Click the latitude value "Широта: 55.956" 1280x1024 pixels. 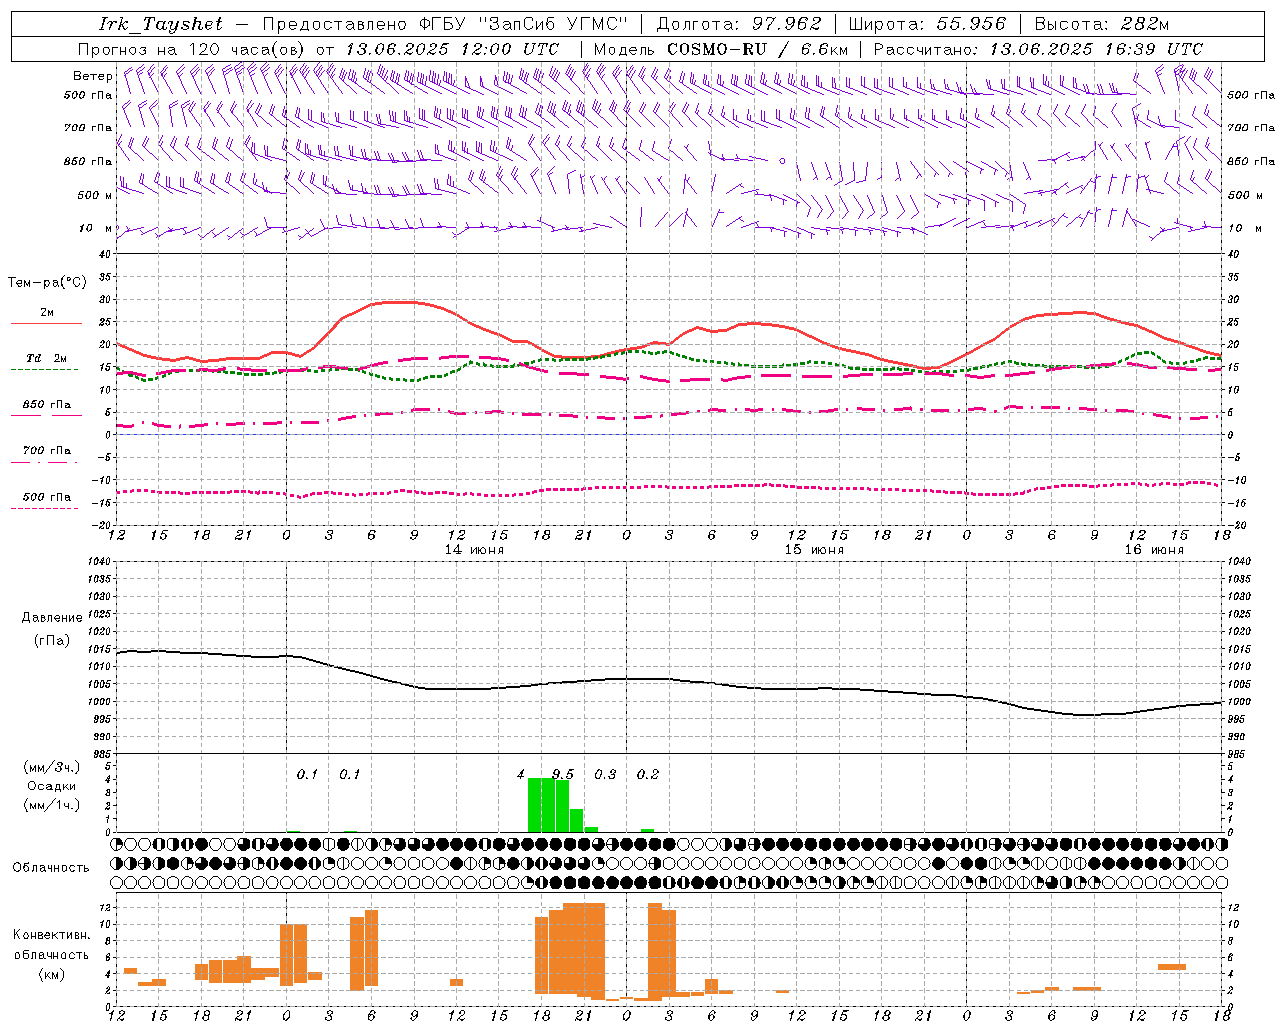tap(927, 24)
